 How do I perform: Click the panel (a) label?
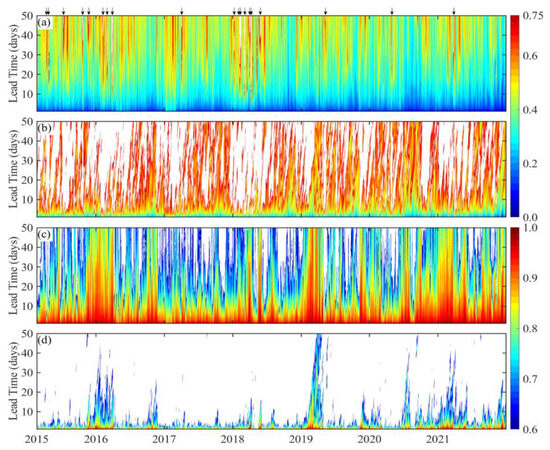coord(45,23)
